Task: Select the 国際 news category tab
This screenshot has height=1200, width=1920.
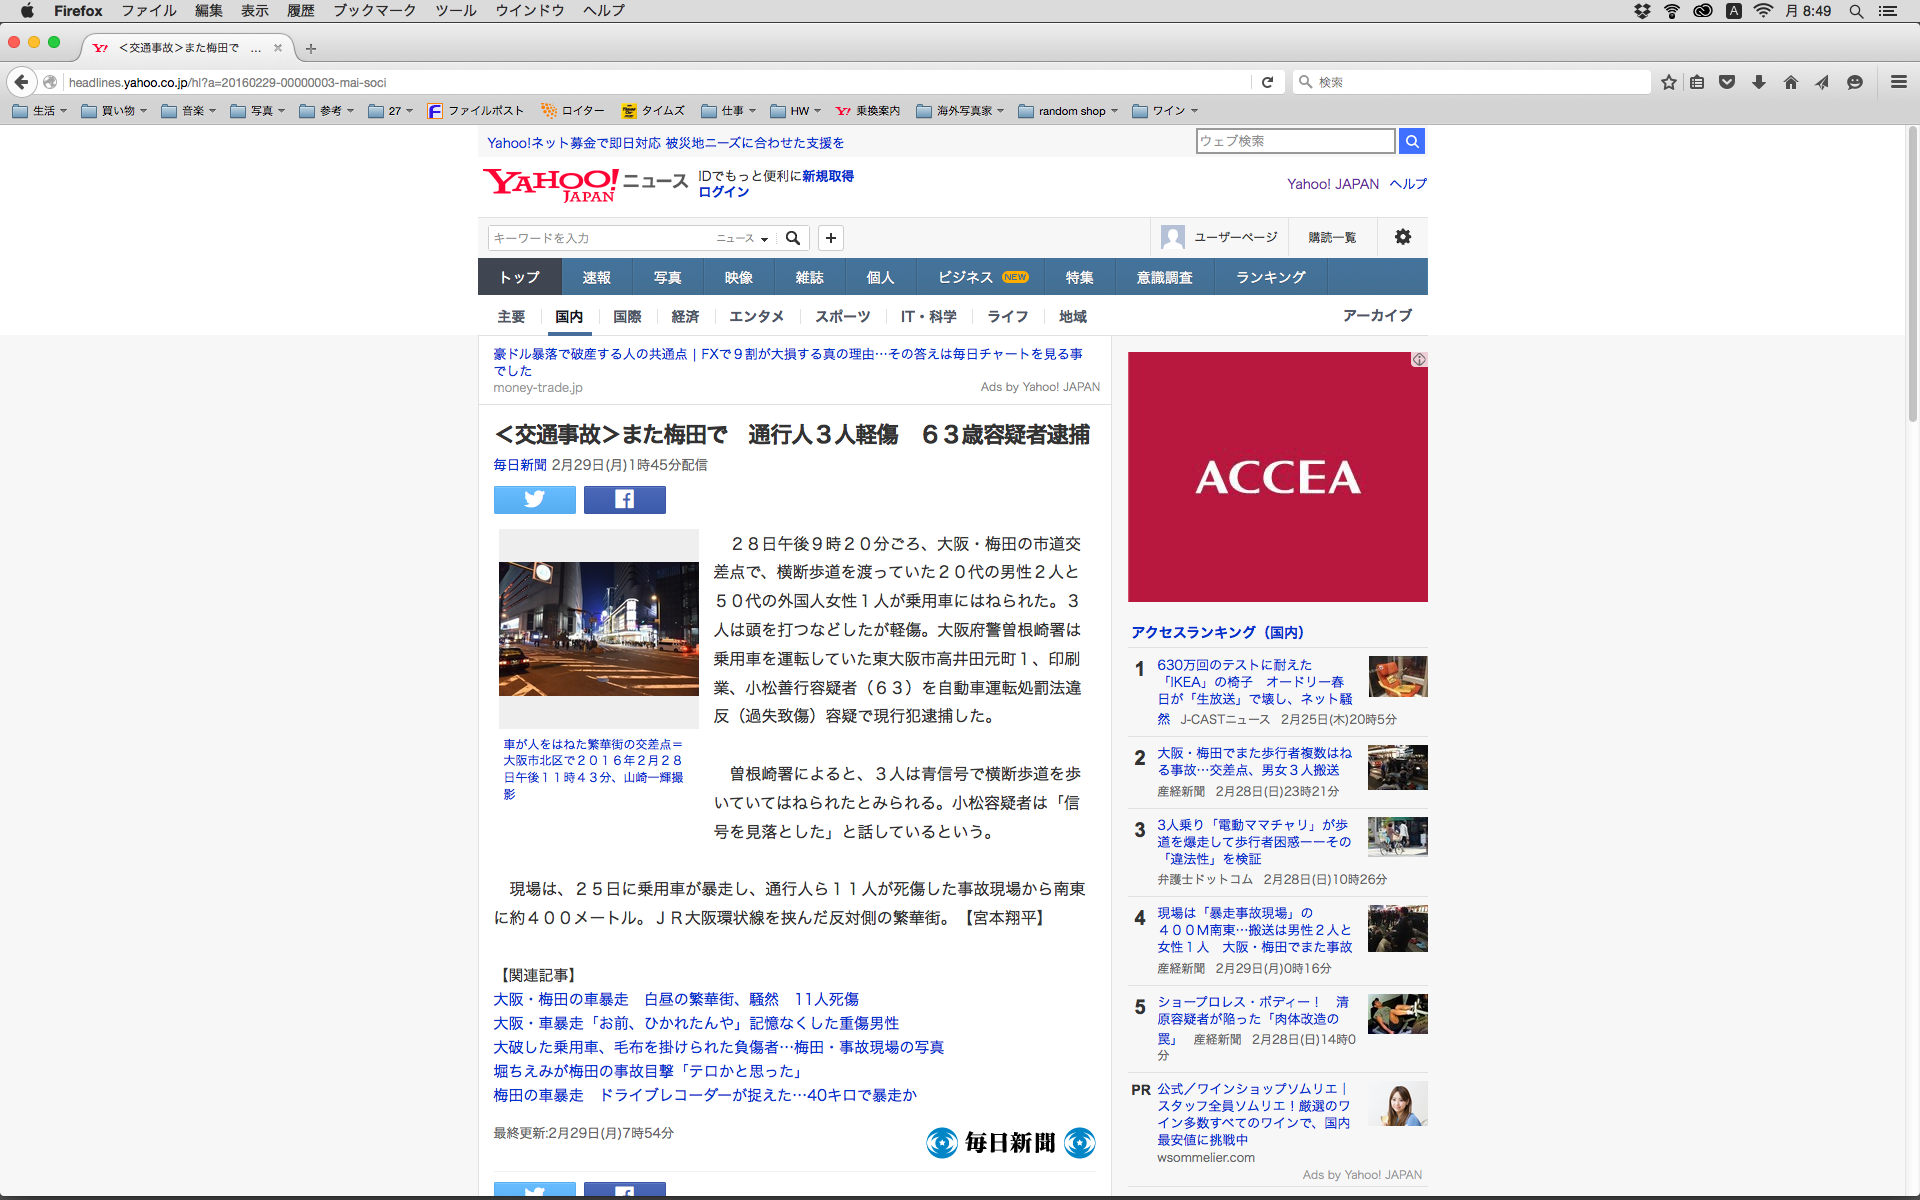Action: click(x=627, y=316)
